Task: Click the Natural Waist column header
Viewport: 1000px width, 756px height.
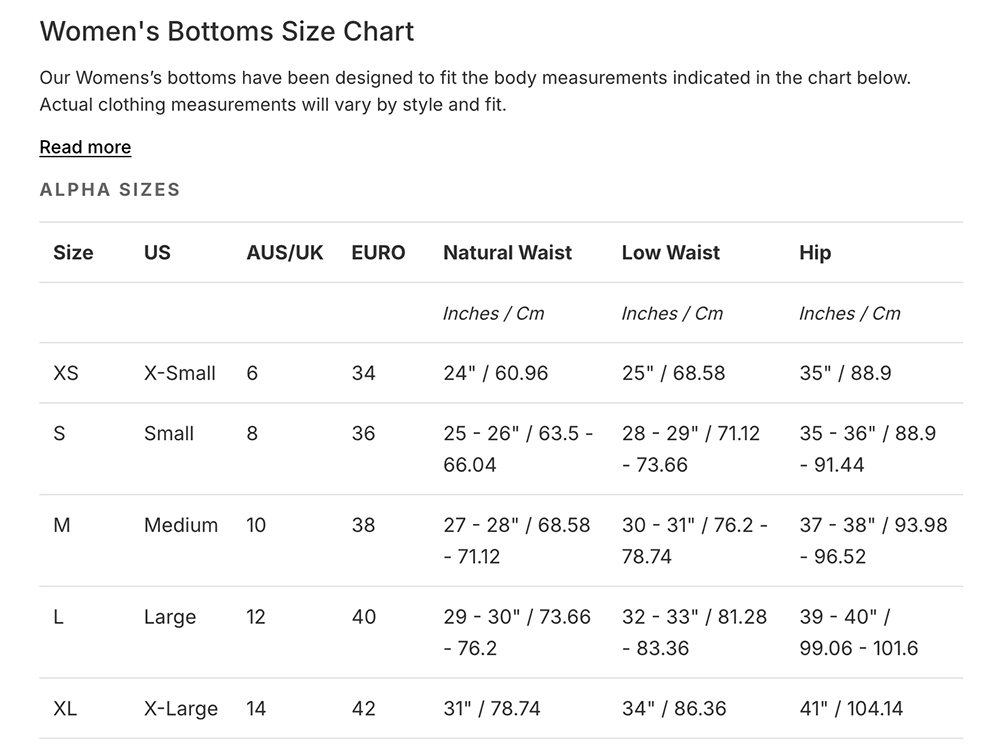Action: pos(507,253)
